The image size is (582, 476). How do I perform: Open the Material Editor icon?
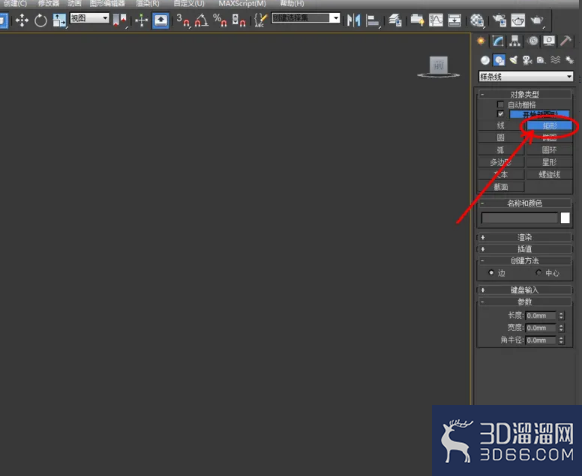pos(477,20)
